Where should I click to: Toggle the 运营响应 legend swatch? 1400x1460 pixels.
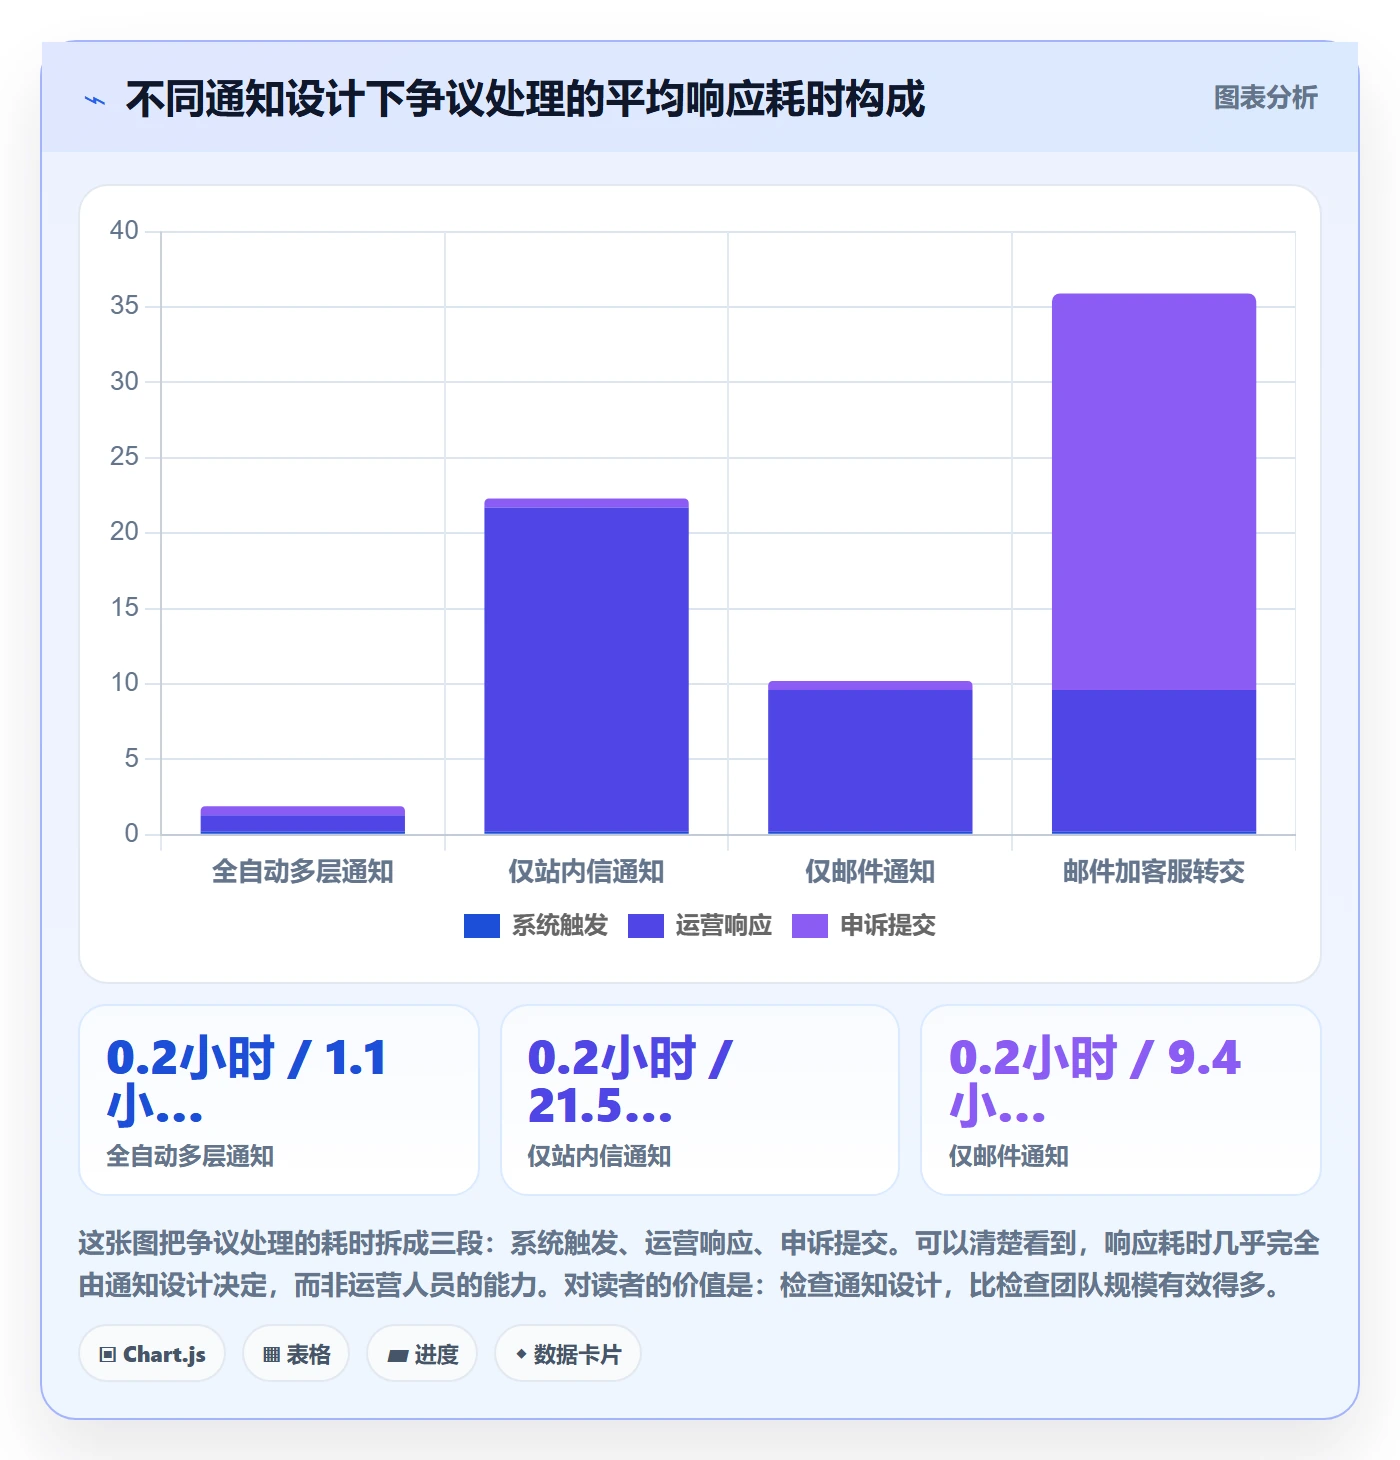point(646,926)
